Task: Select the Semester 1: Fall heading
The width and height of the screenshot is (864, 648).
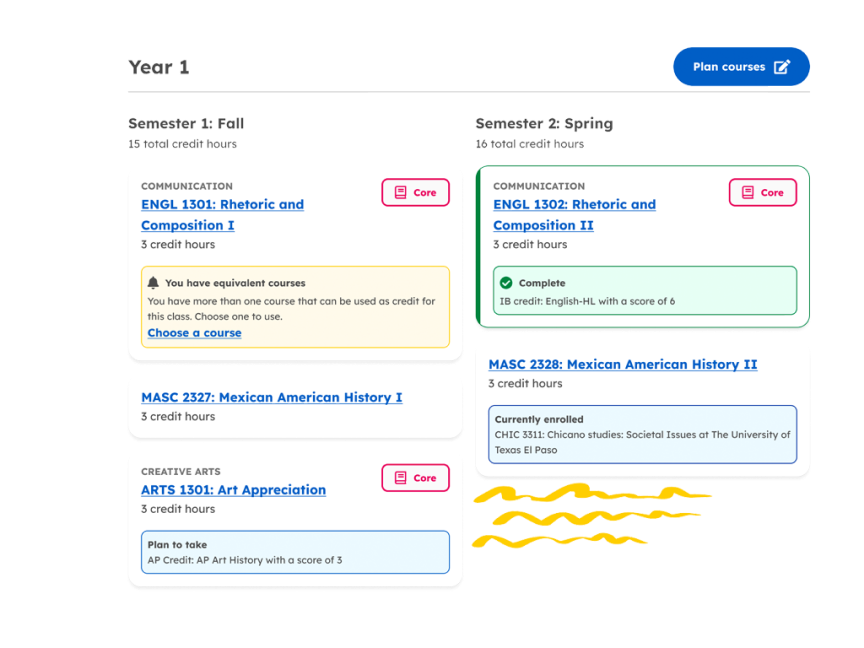Action: click(186, 124)
